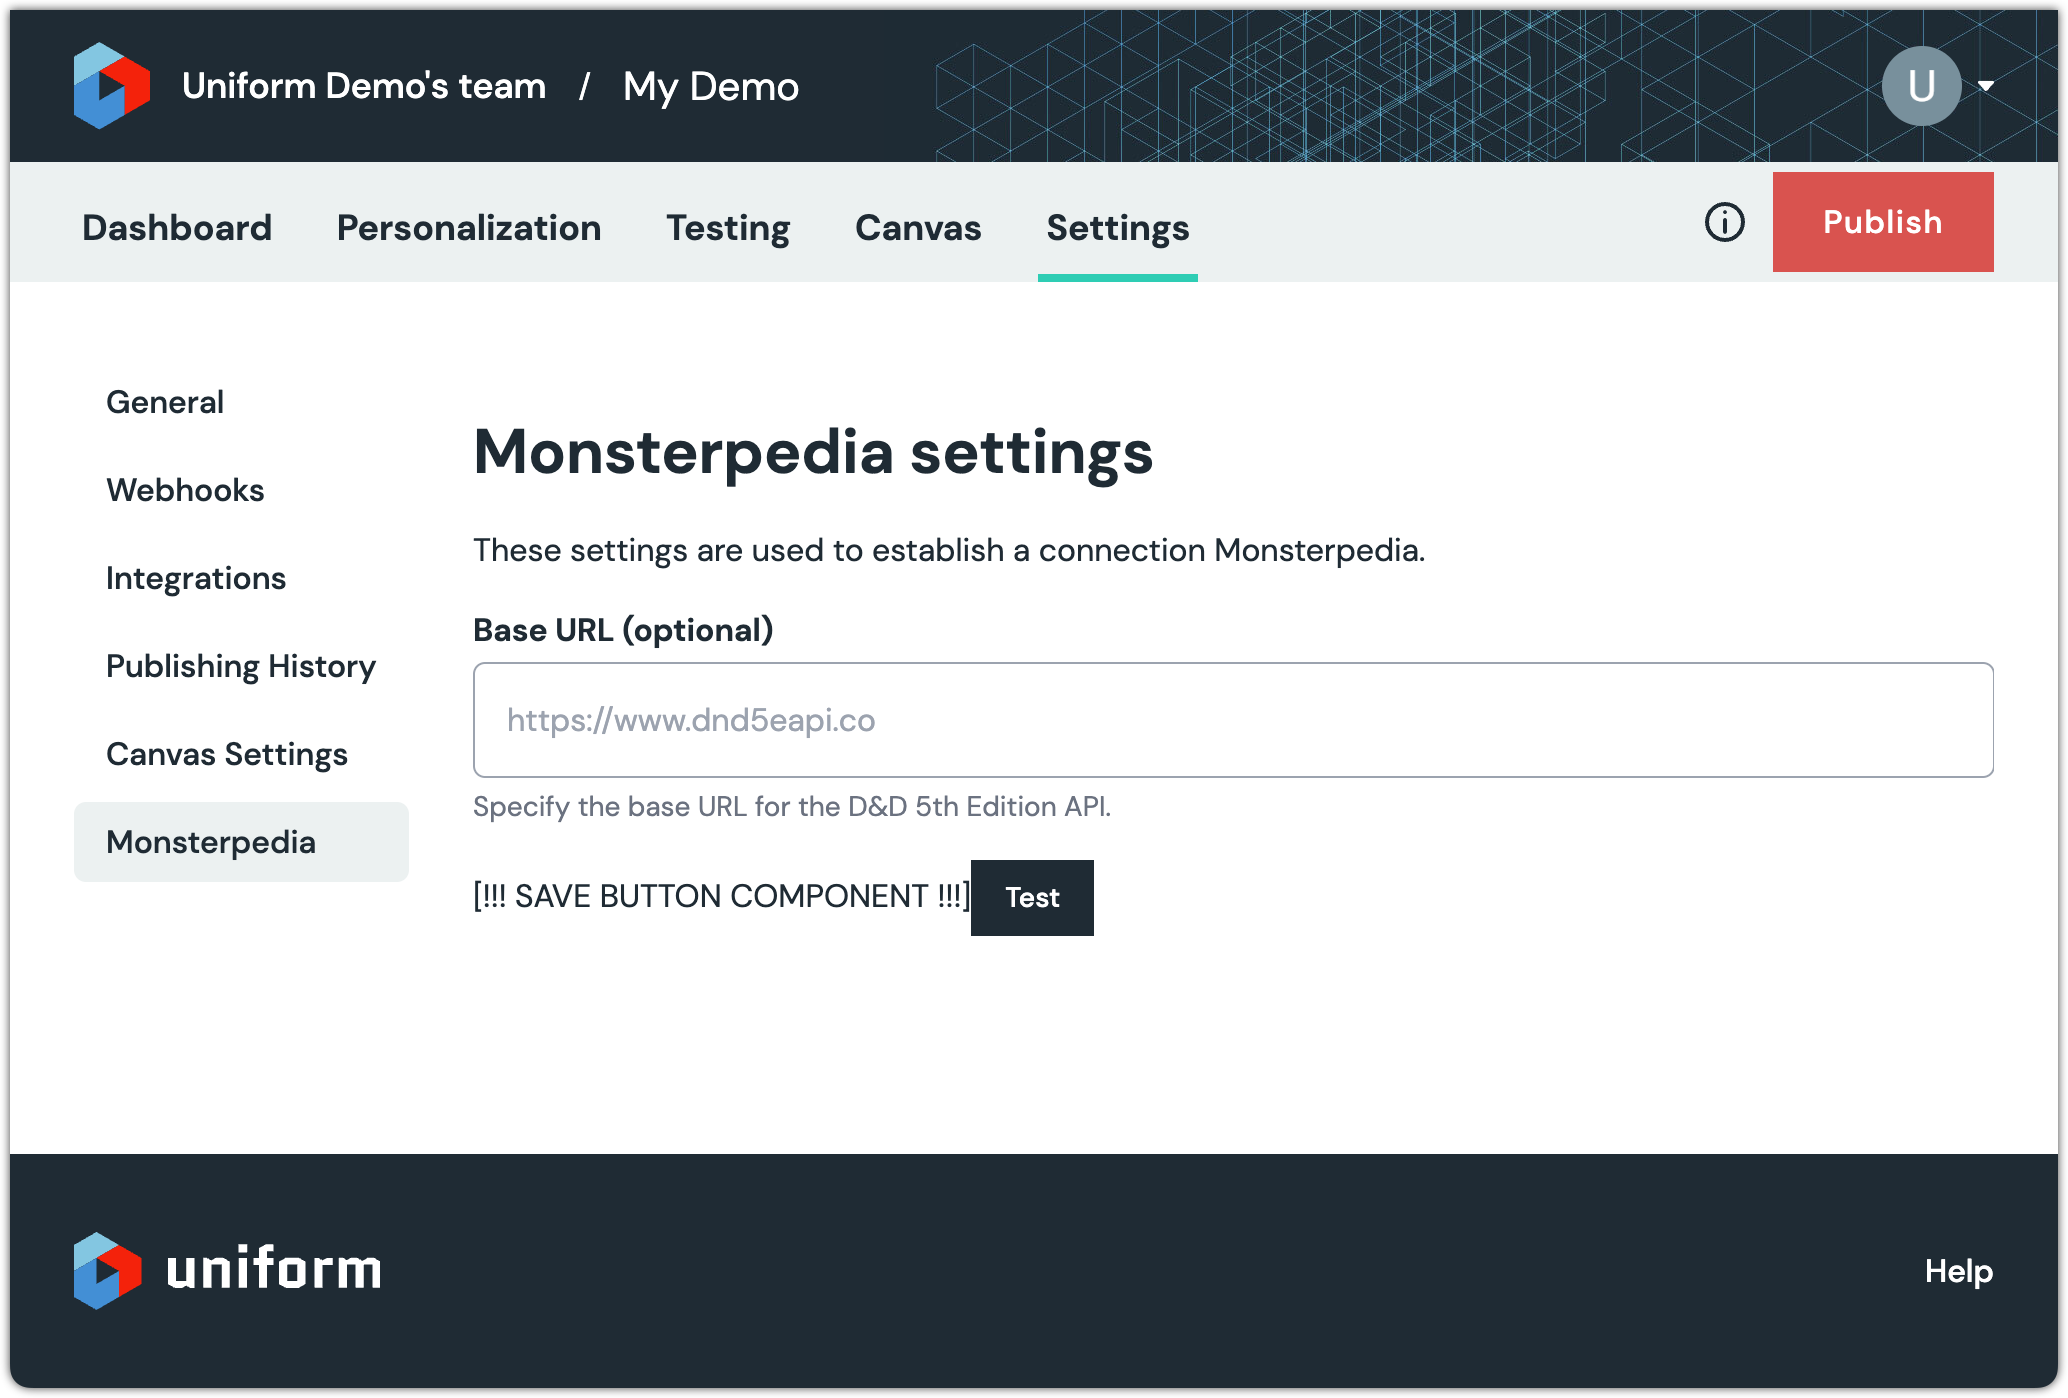Select Canvas Settings in the sidebar
The width and height of the screenshot is (2068, 1398).
click(x=227, y=754)
